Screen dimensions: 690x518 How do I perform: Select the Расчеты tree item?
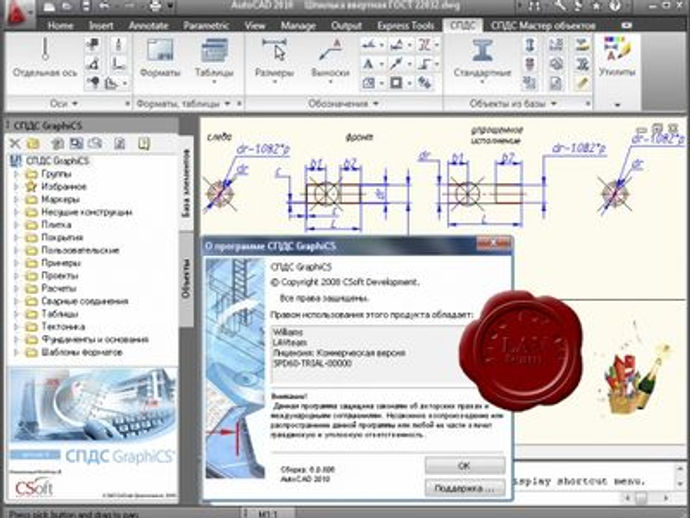pos(59,289)
